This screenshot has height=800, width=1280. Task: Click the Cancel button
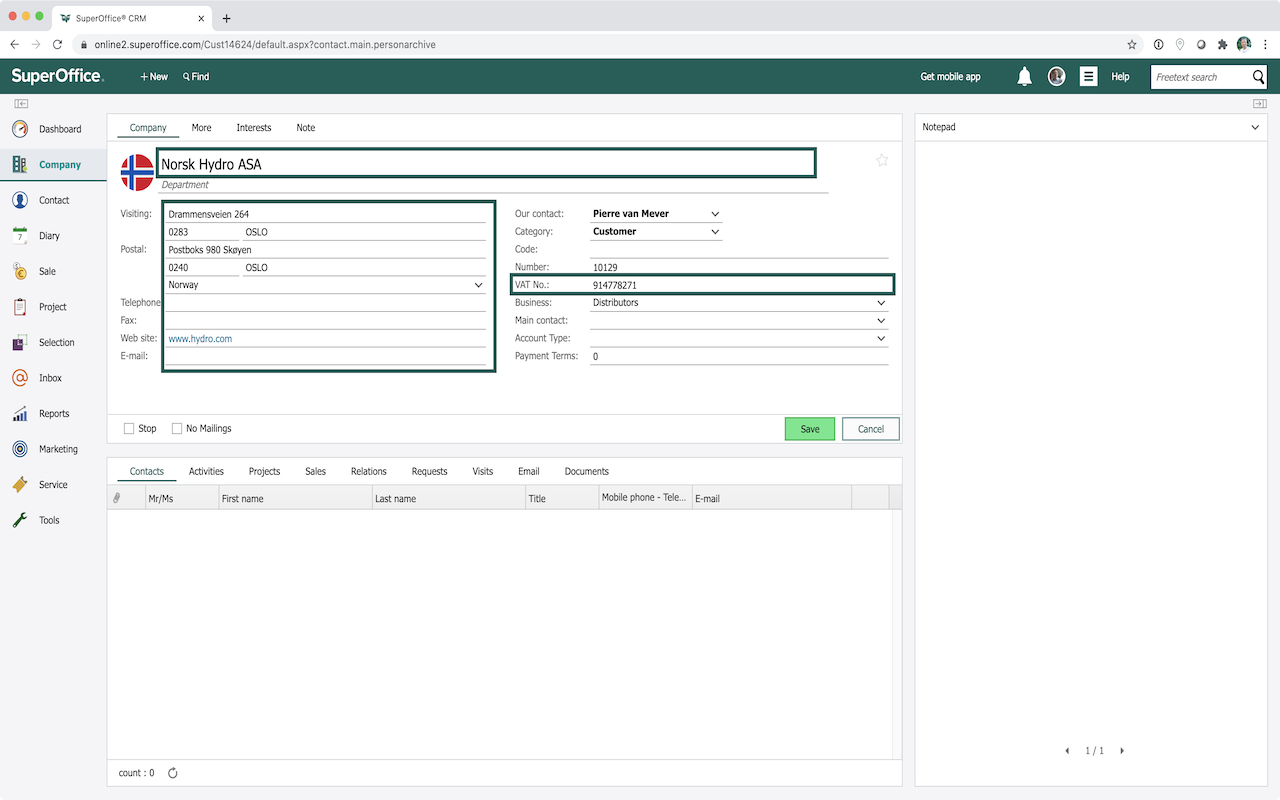coord(871,429)
